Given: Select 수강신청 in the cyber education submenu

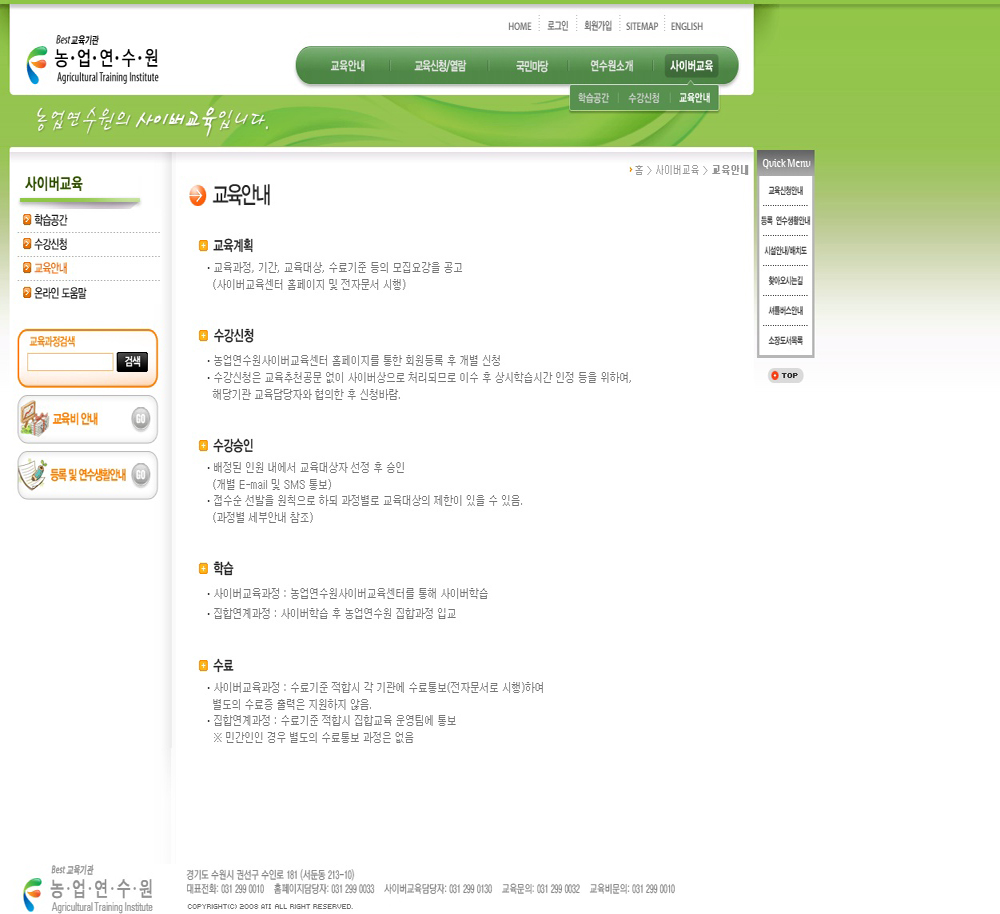Looking at the screenshot, I should coord(643,98).
